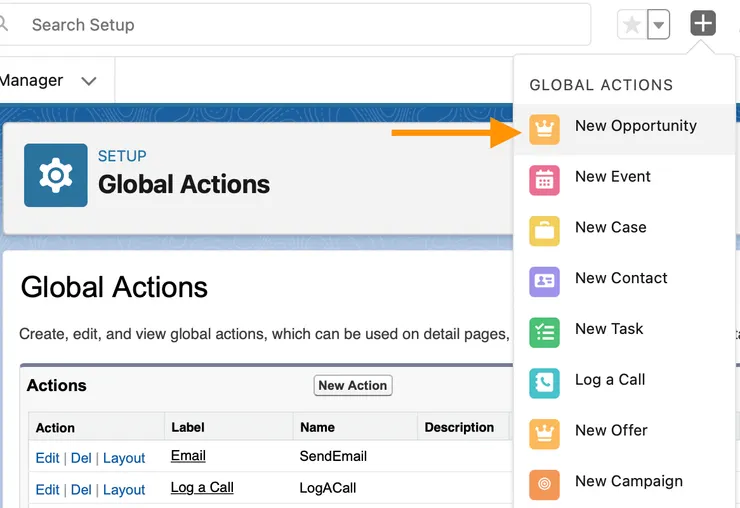Click Del link for LogACall action
The width and height of the screenshot is (740, 508).
pos(81,490)
